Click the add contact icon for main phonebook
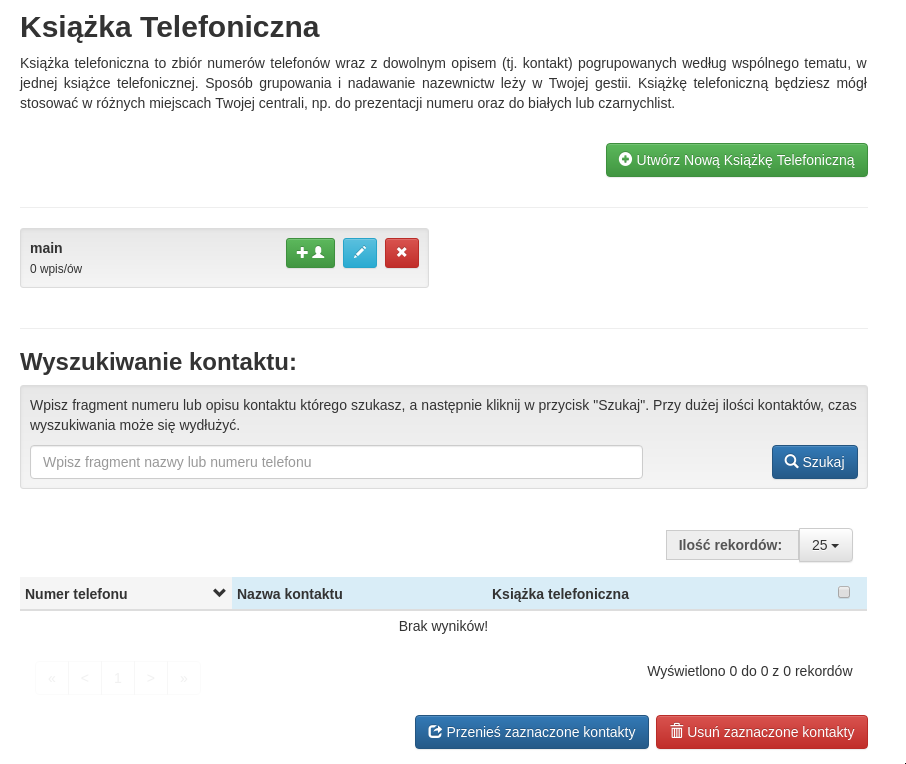The width and height of the screenshot is (906, 764). (310, 253)
